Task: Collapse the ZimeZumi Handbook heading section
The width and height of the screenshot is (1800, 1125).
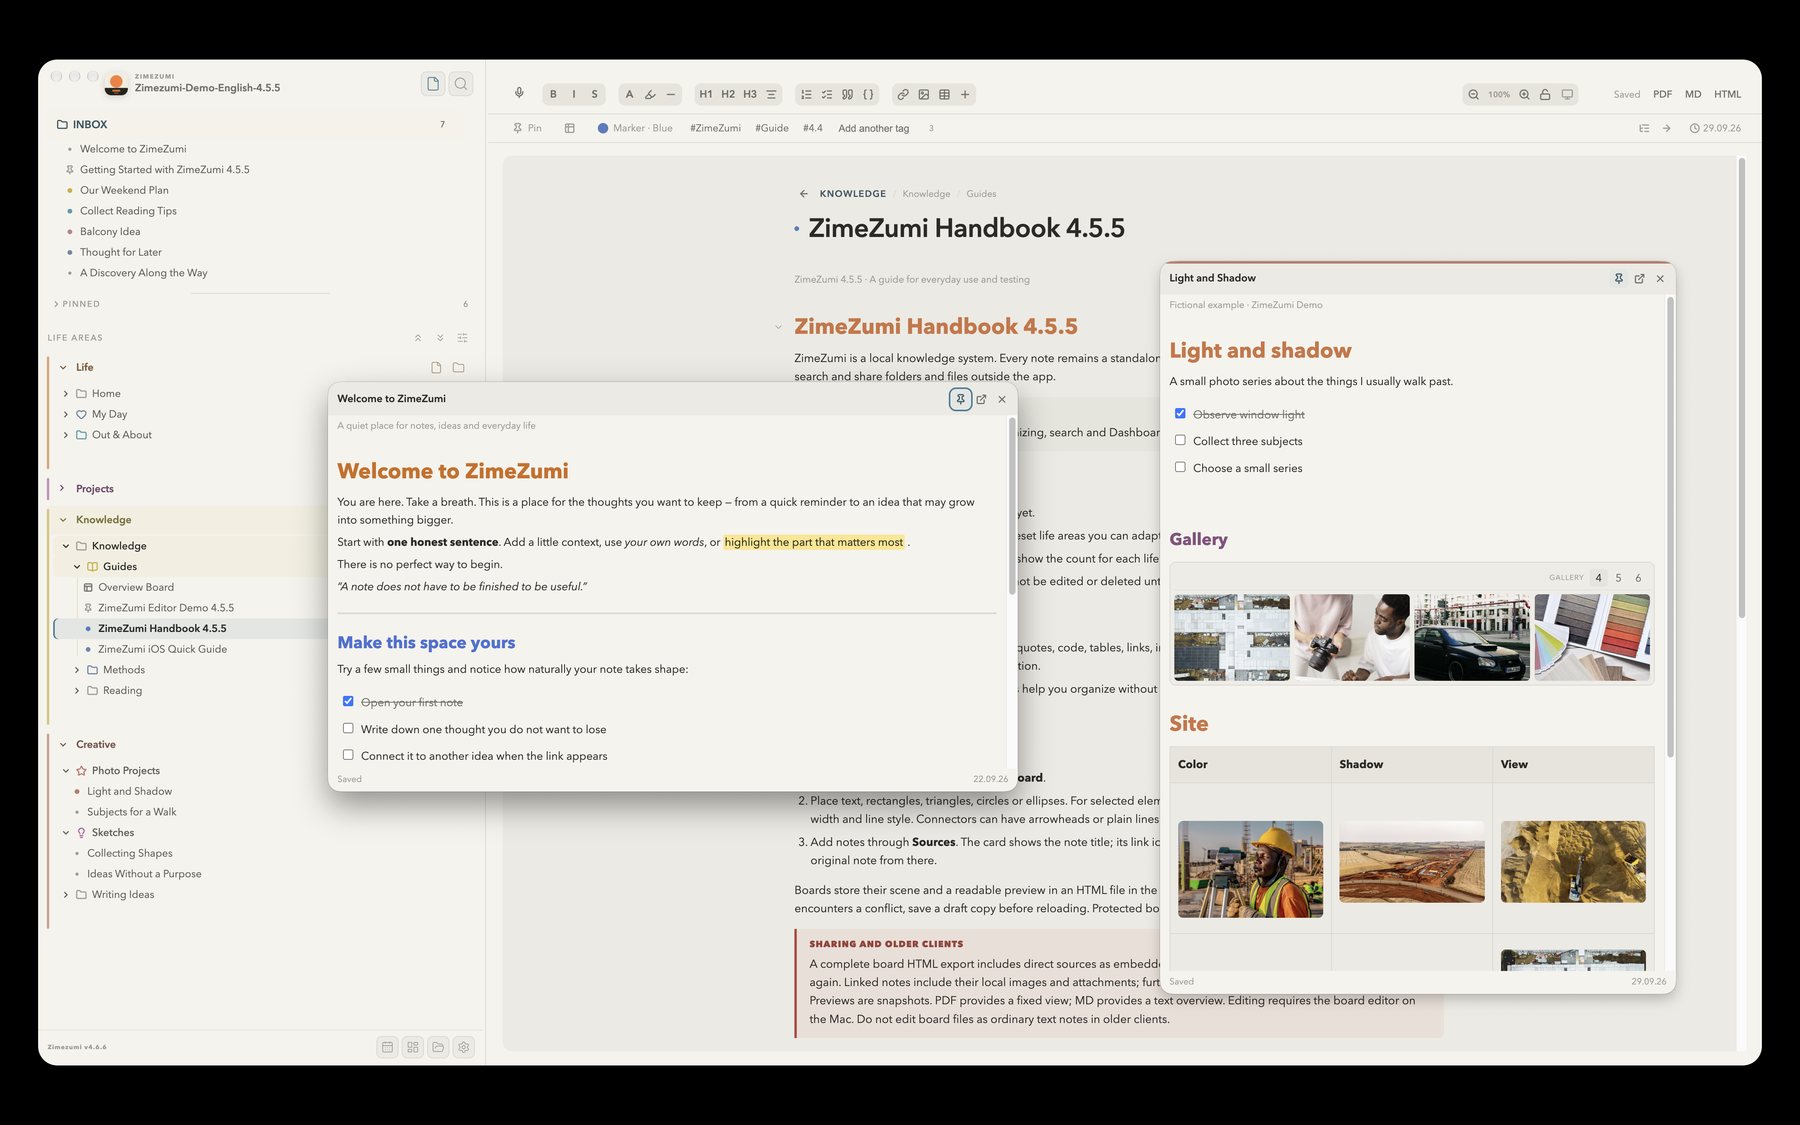Action: (x=778, y=327)
